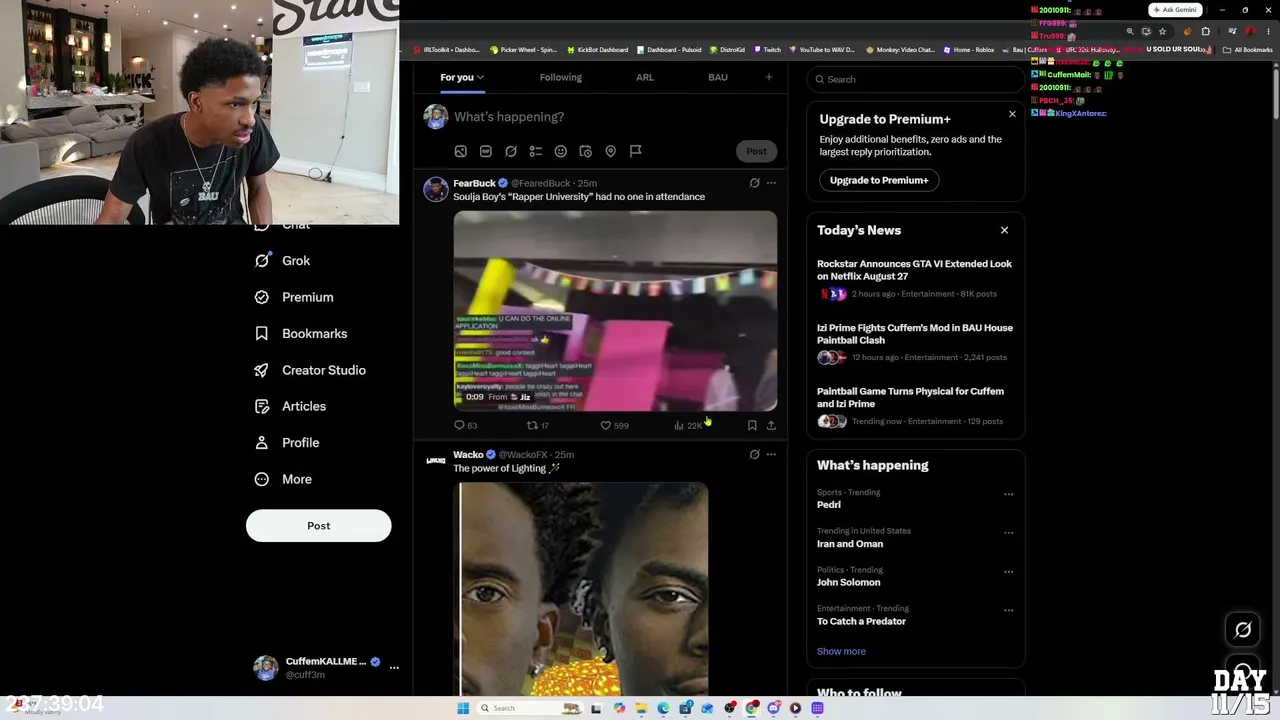The image size is (1280, 720).
Task: Open Creator Studio rocket icon
Action: (262, 370)
